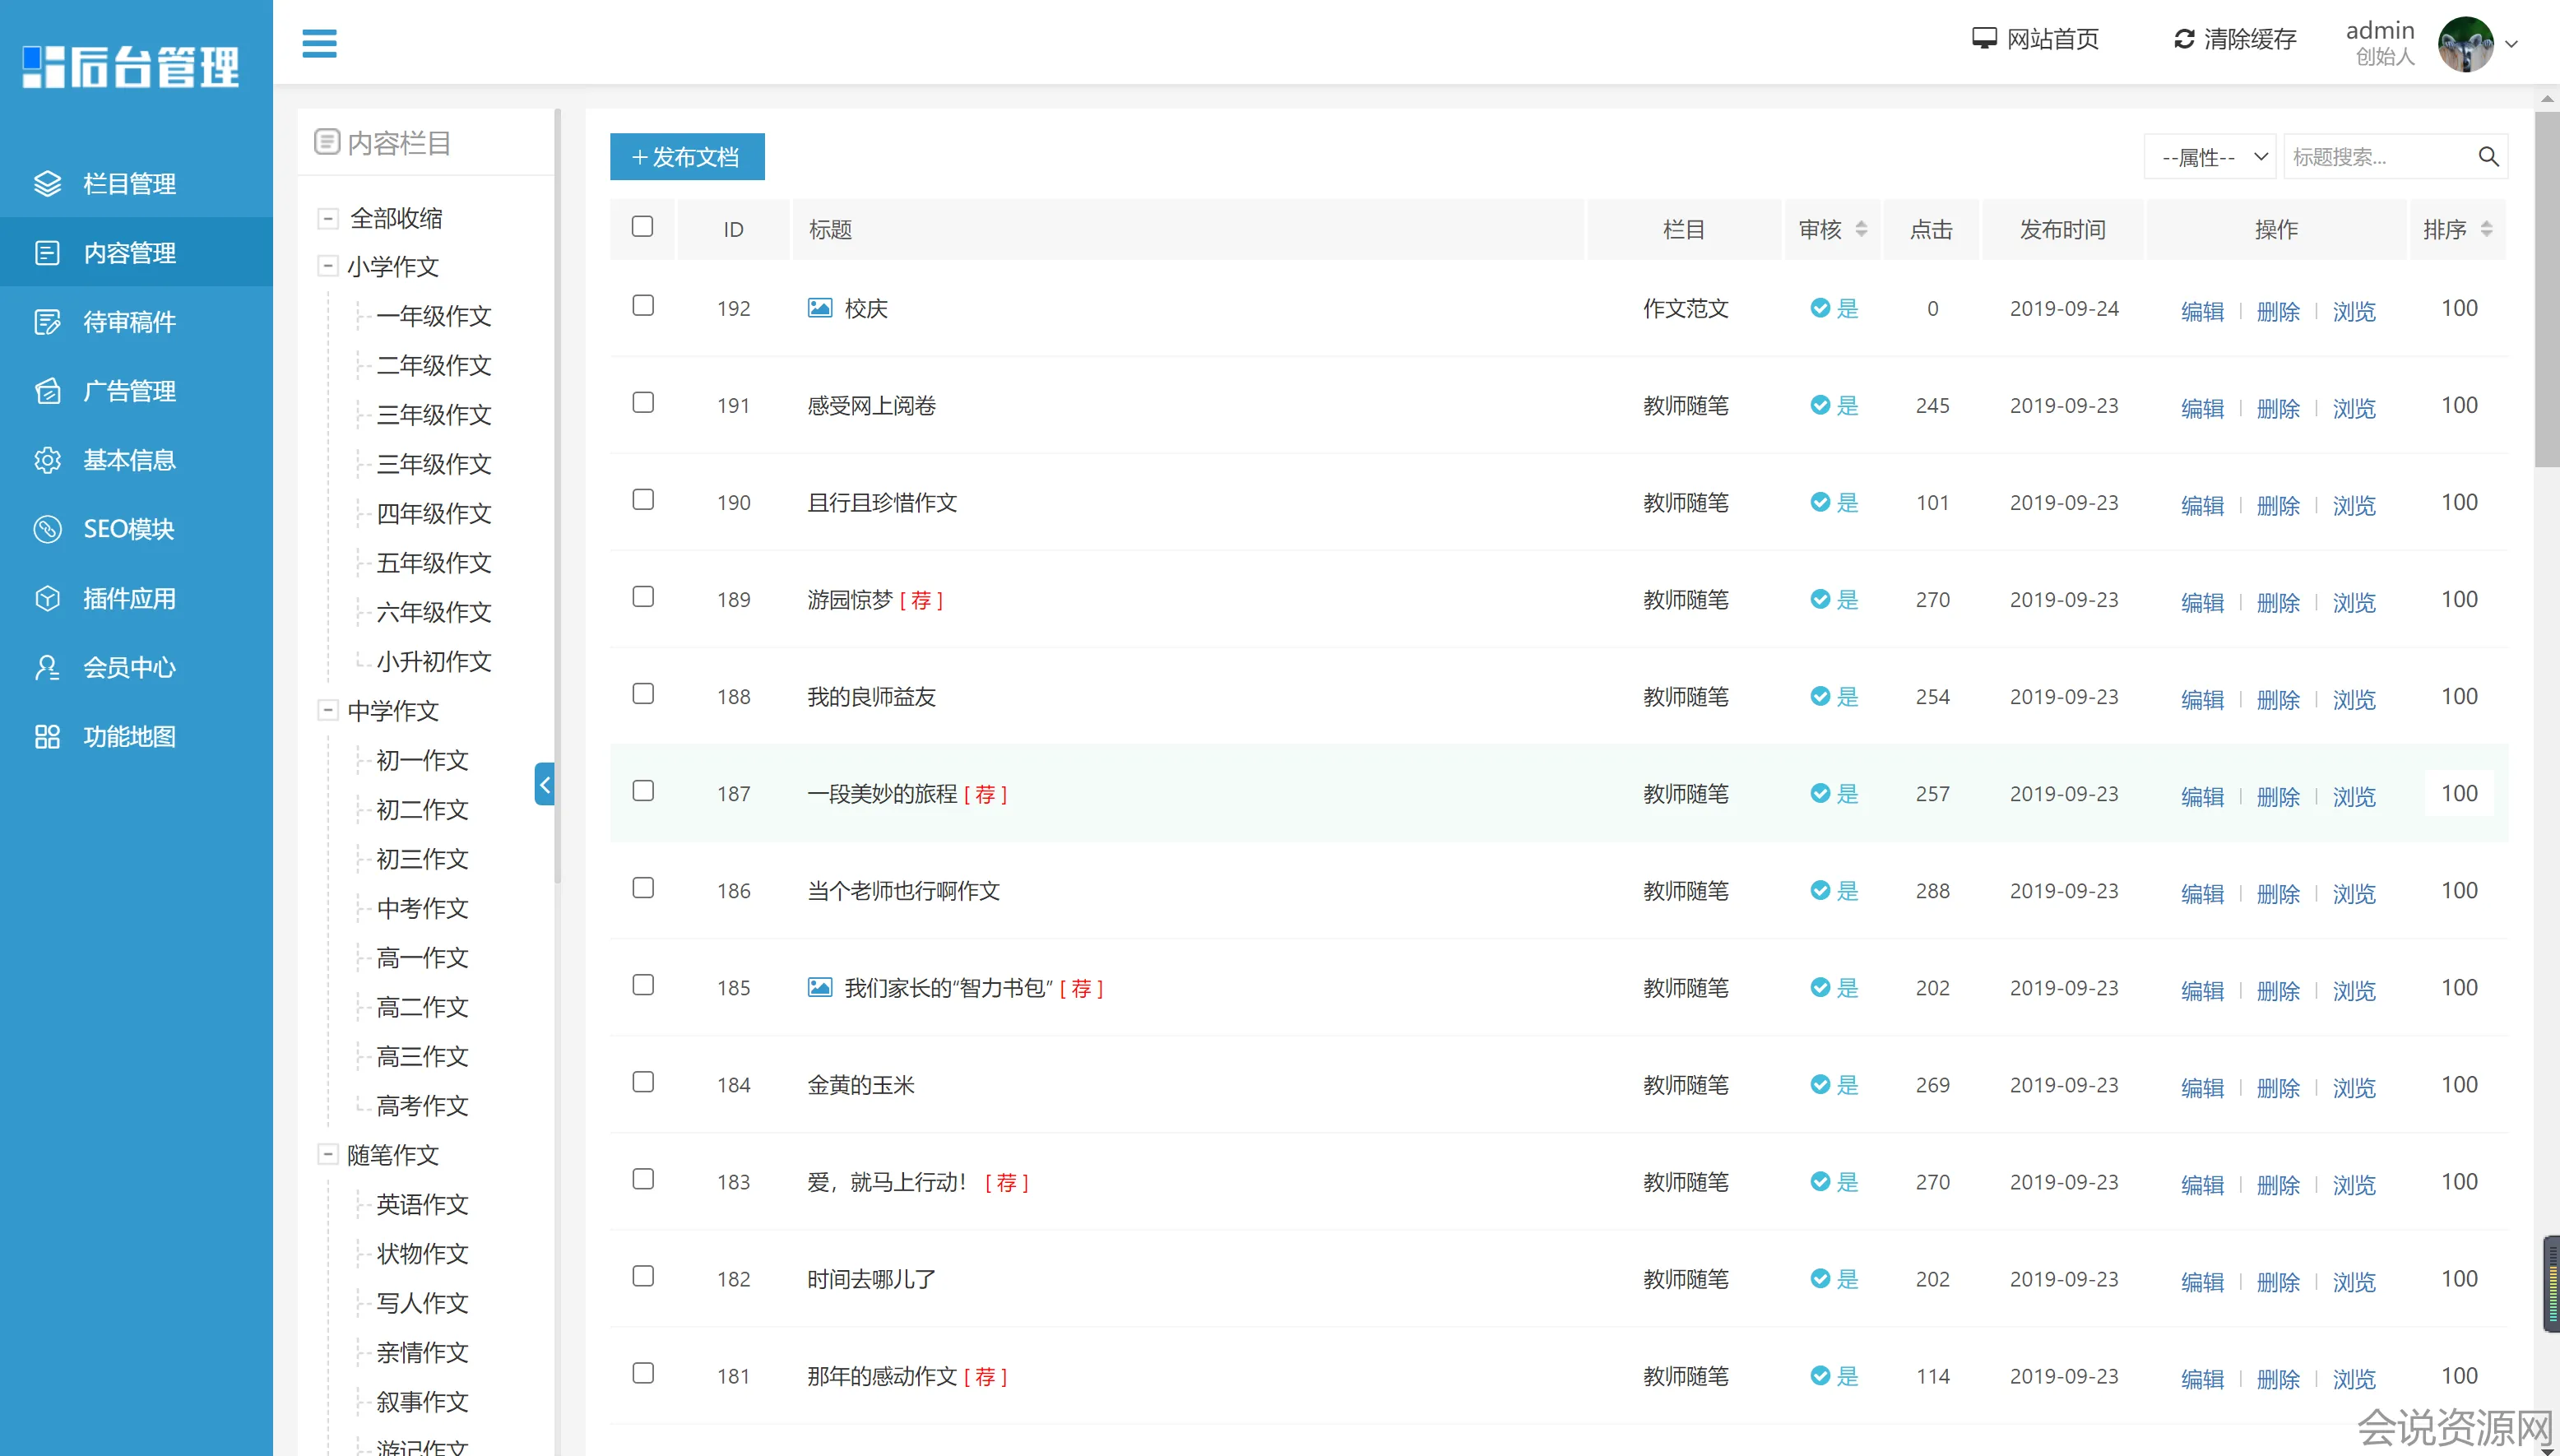This screenshot has width=2560, height=1456.
Task: Collapse the 小学作文 tree node
Action: tap(328, 266)
